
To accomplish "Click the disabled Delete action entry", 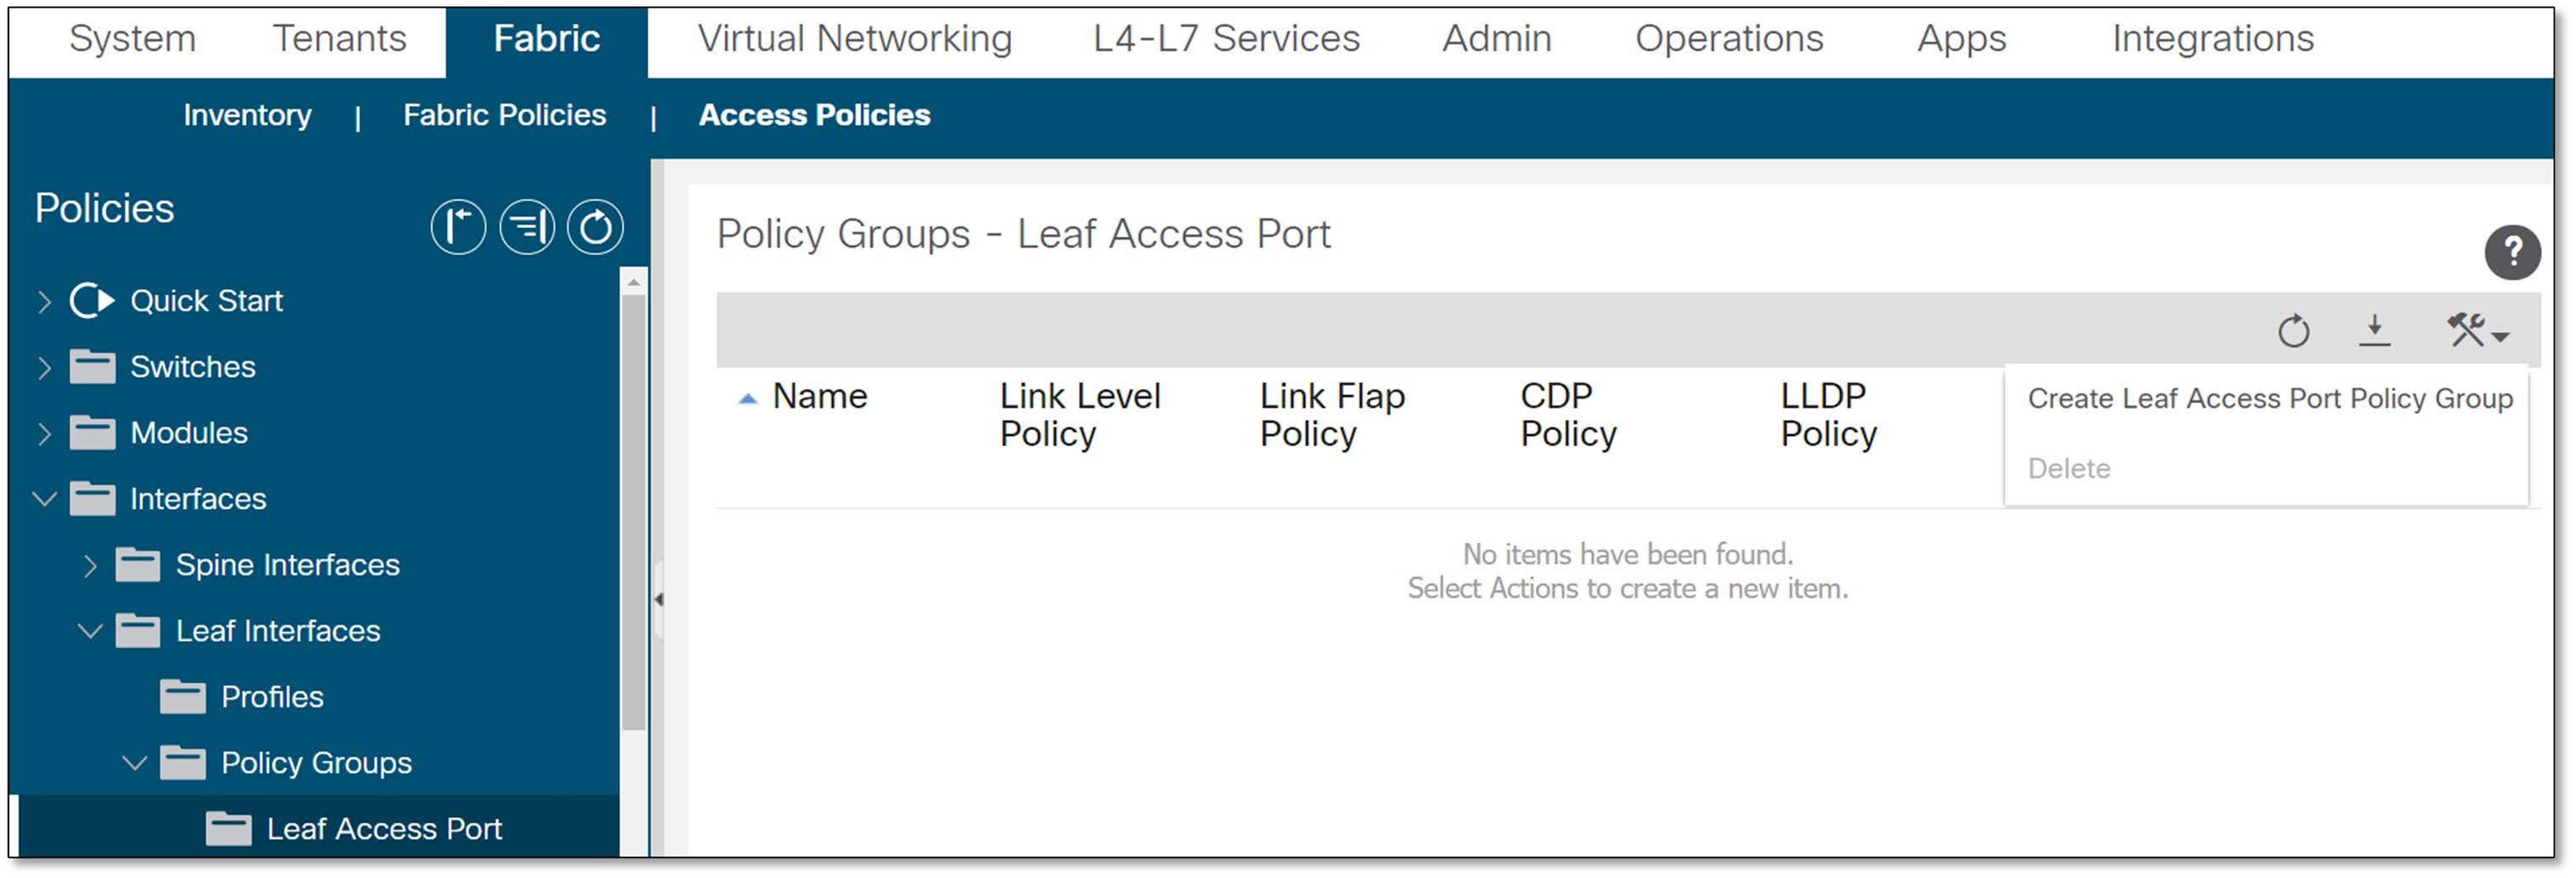I will [x=2069, y=467].
